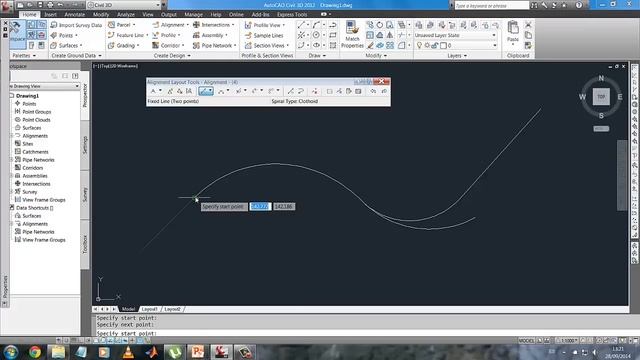
Task: Toggle layer on/off lightbulb icon
Action: point(419,45)
